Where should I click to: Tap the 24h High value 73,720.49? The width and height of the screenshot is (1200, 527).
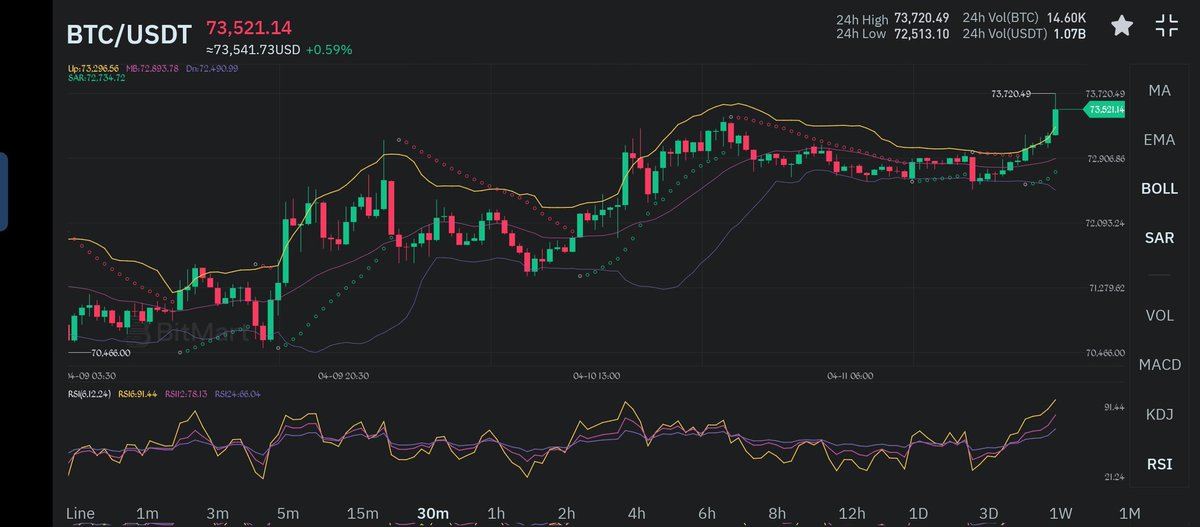click(x=923, y=18)
